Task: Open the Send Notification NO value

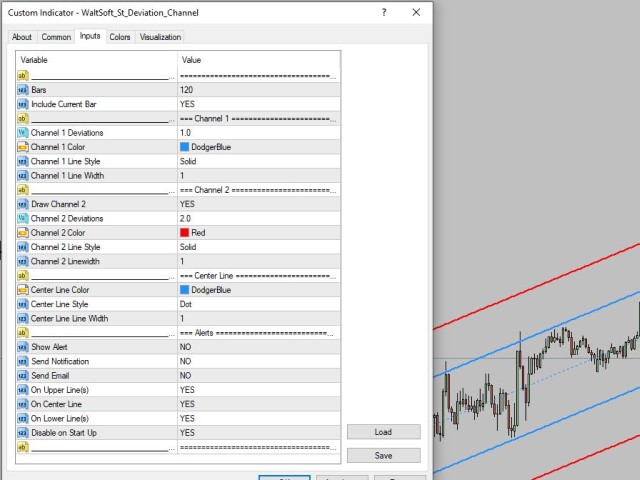Action: 259,361
